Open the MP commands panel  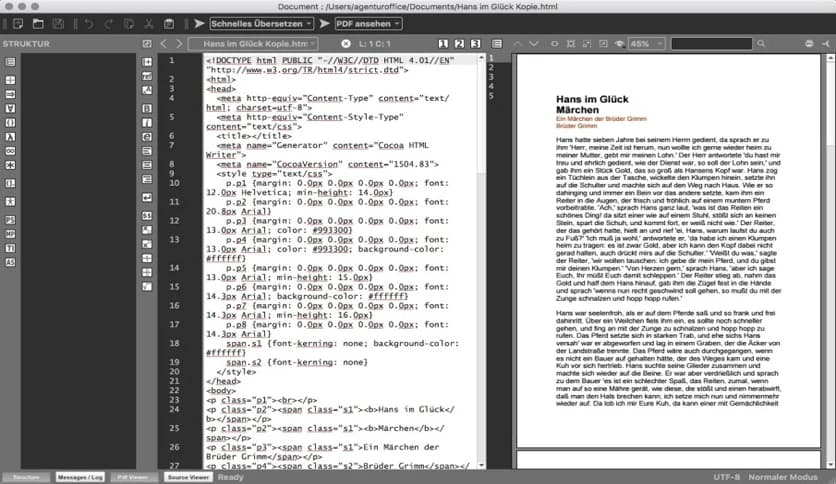tap(10, 234)
